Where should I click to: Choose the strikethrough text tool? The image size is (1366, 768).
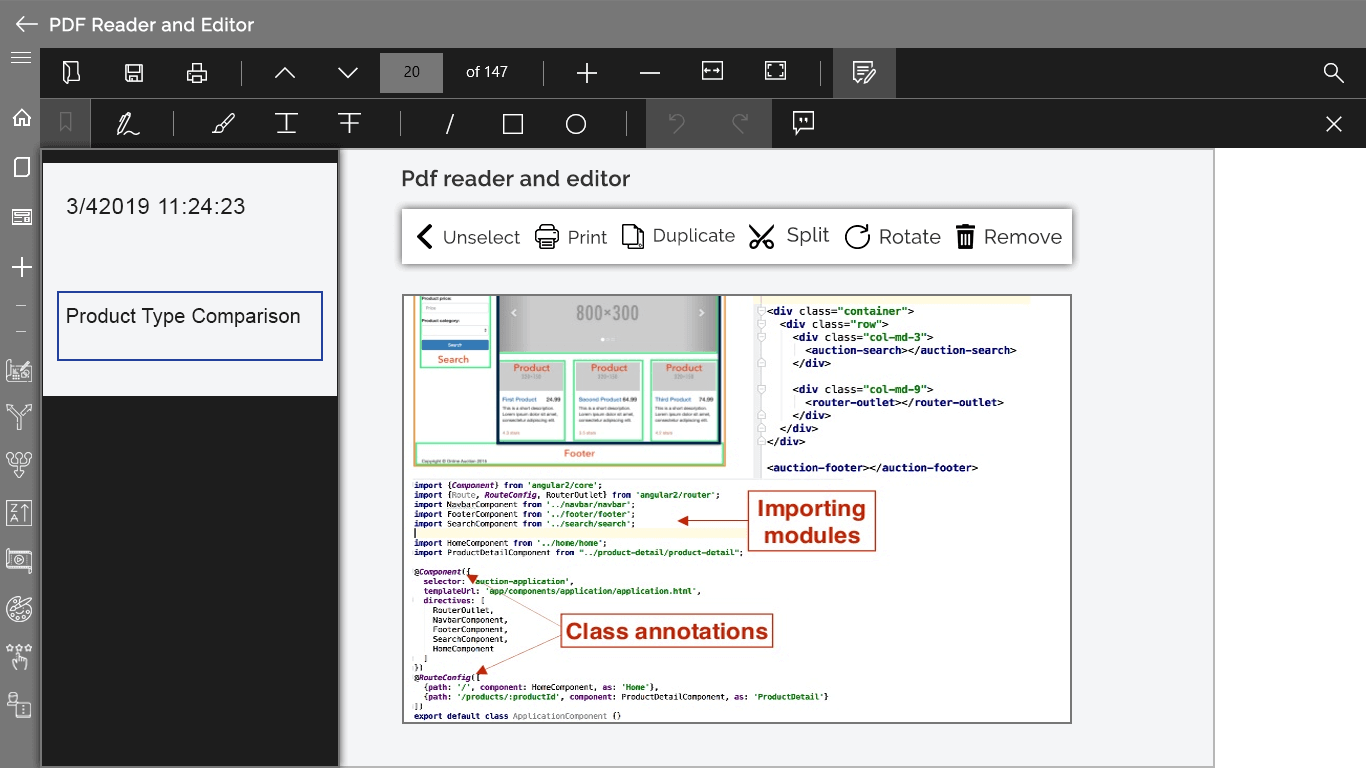pos(349,123)
